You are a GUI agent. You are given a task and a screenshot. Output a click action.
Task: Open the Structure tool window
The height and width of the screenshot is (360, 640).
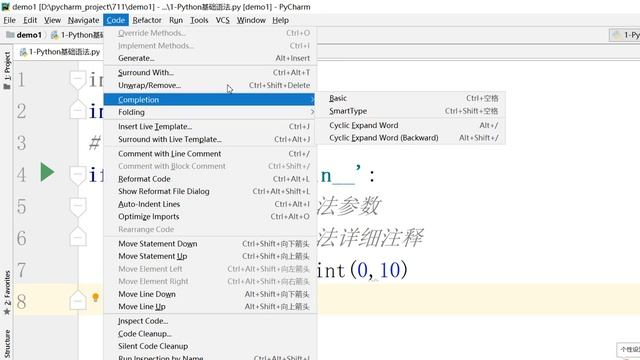point(7,344)
